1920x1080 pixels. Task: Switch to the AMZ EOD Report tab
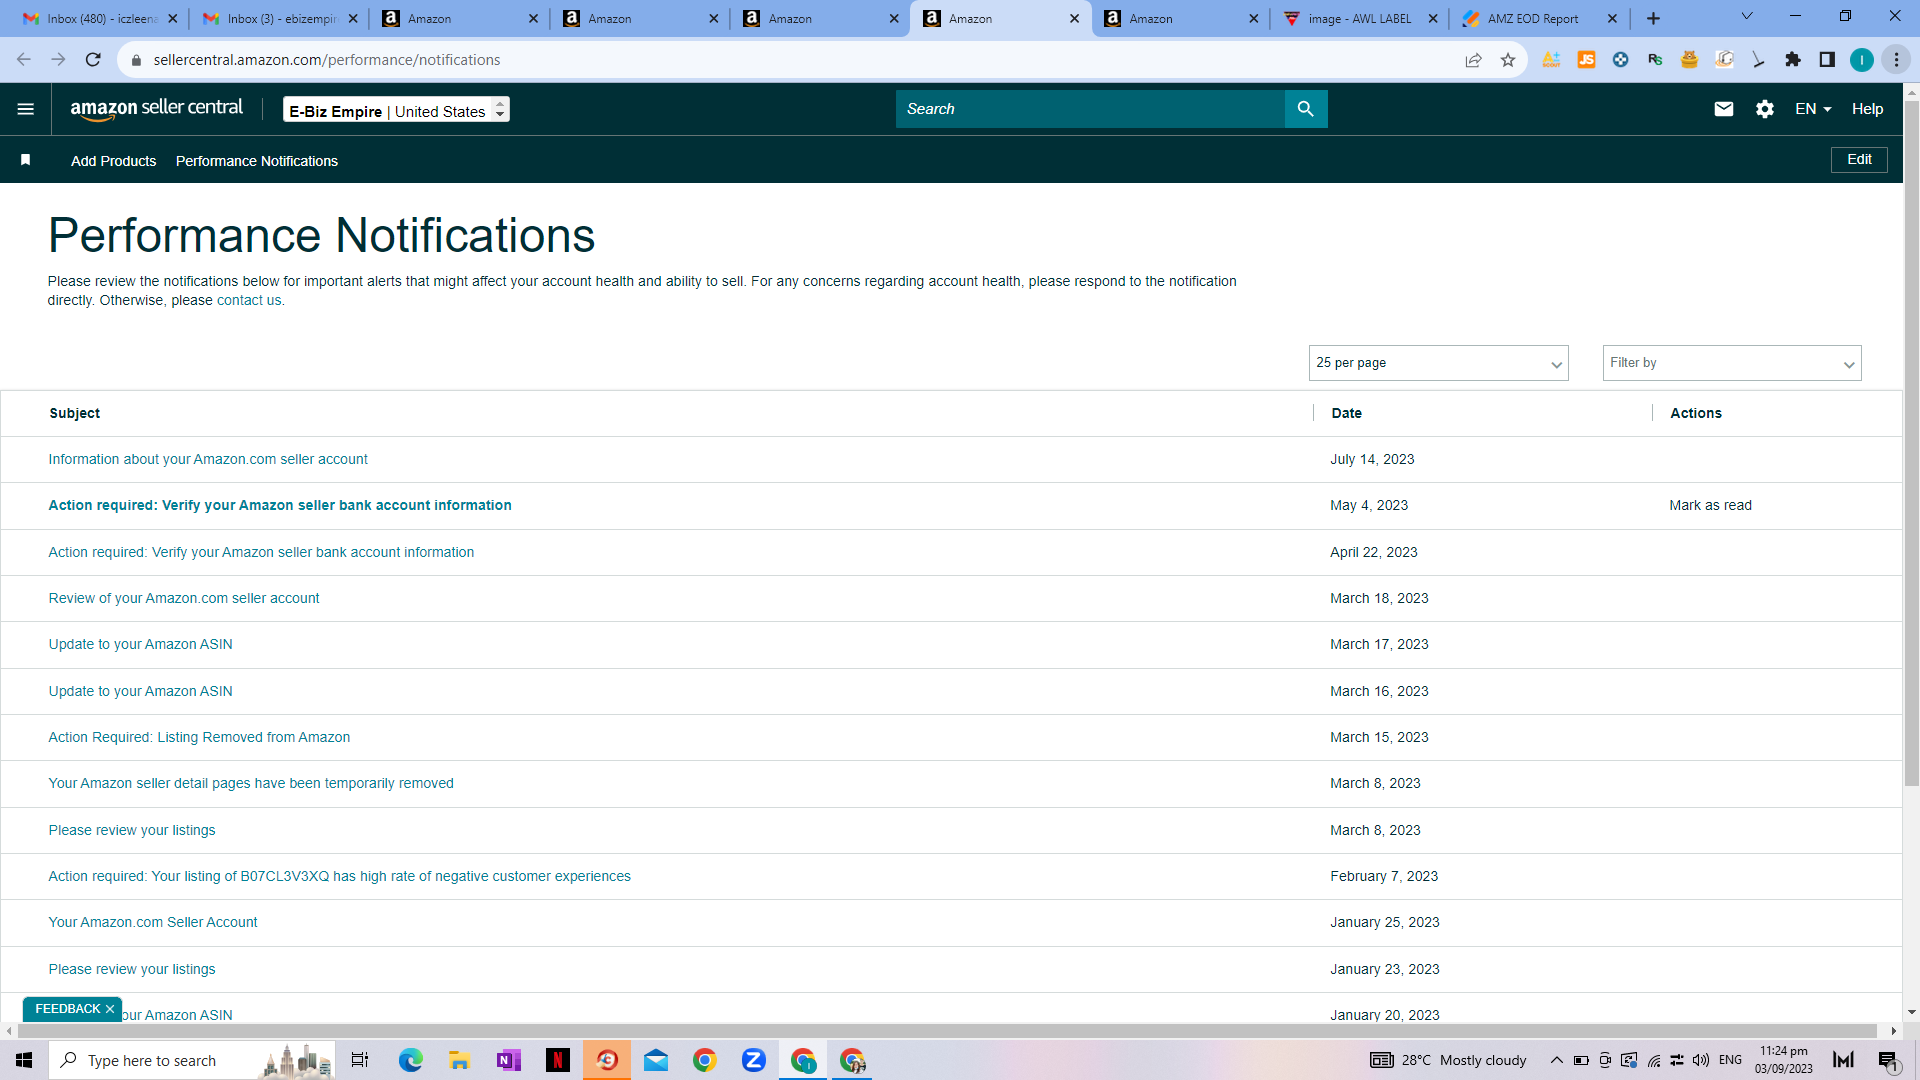tap(1540, 19)
